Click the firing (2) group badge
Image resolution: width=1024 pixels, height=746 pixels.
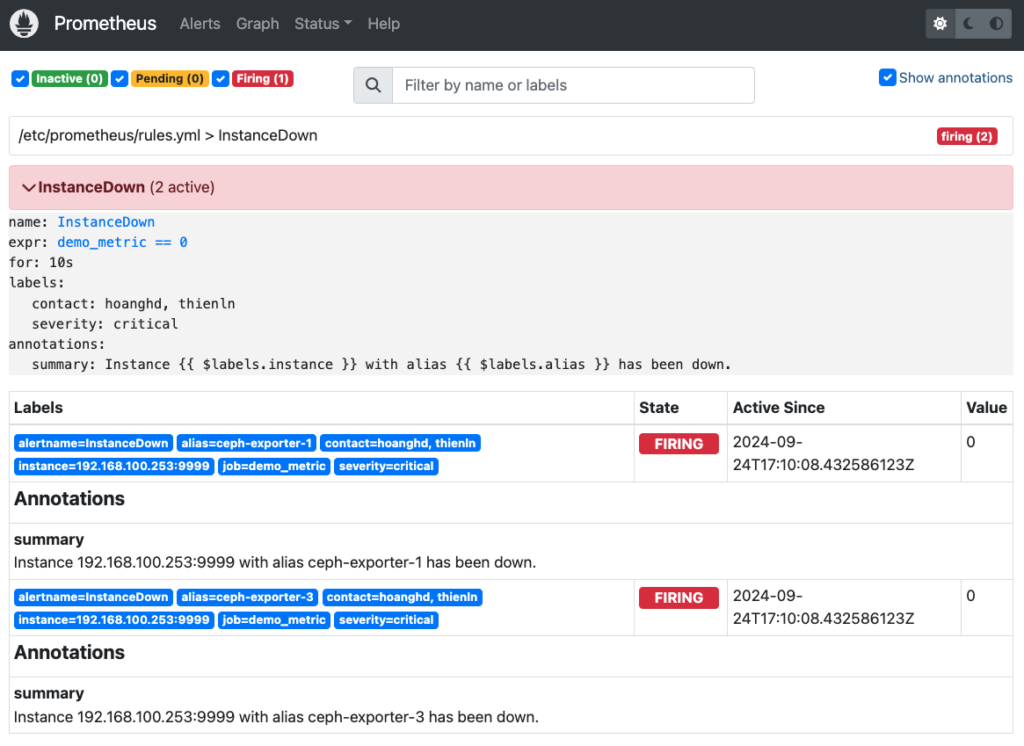click(x=967, y=137)
